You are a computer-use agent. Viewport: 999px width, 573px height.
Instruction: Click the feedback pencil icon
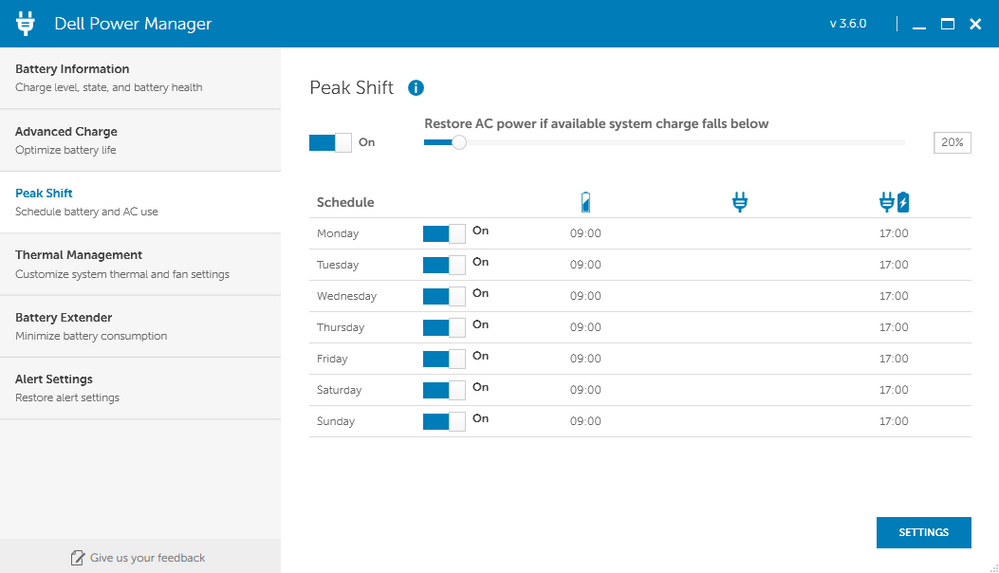tap(77, 558)
